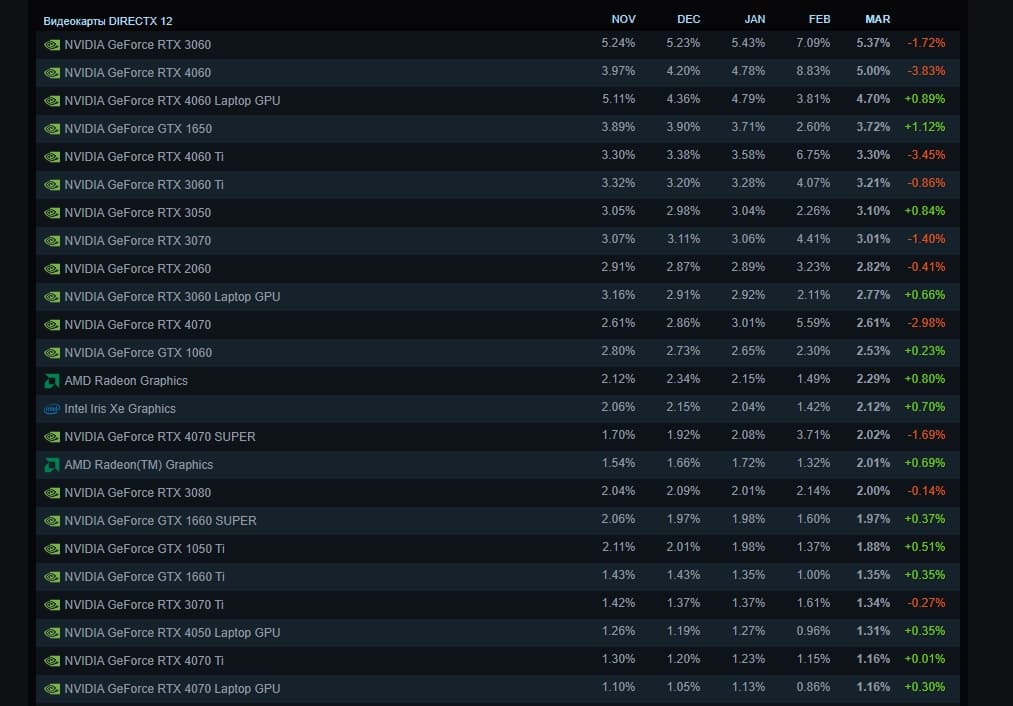
Task: Open the NVIDIA GeForce RTX 4060 row
Action: coord(137,73)
